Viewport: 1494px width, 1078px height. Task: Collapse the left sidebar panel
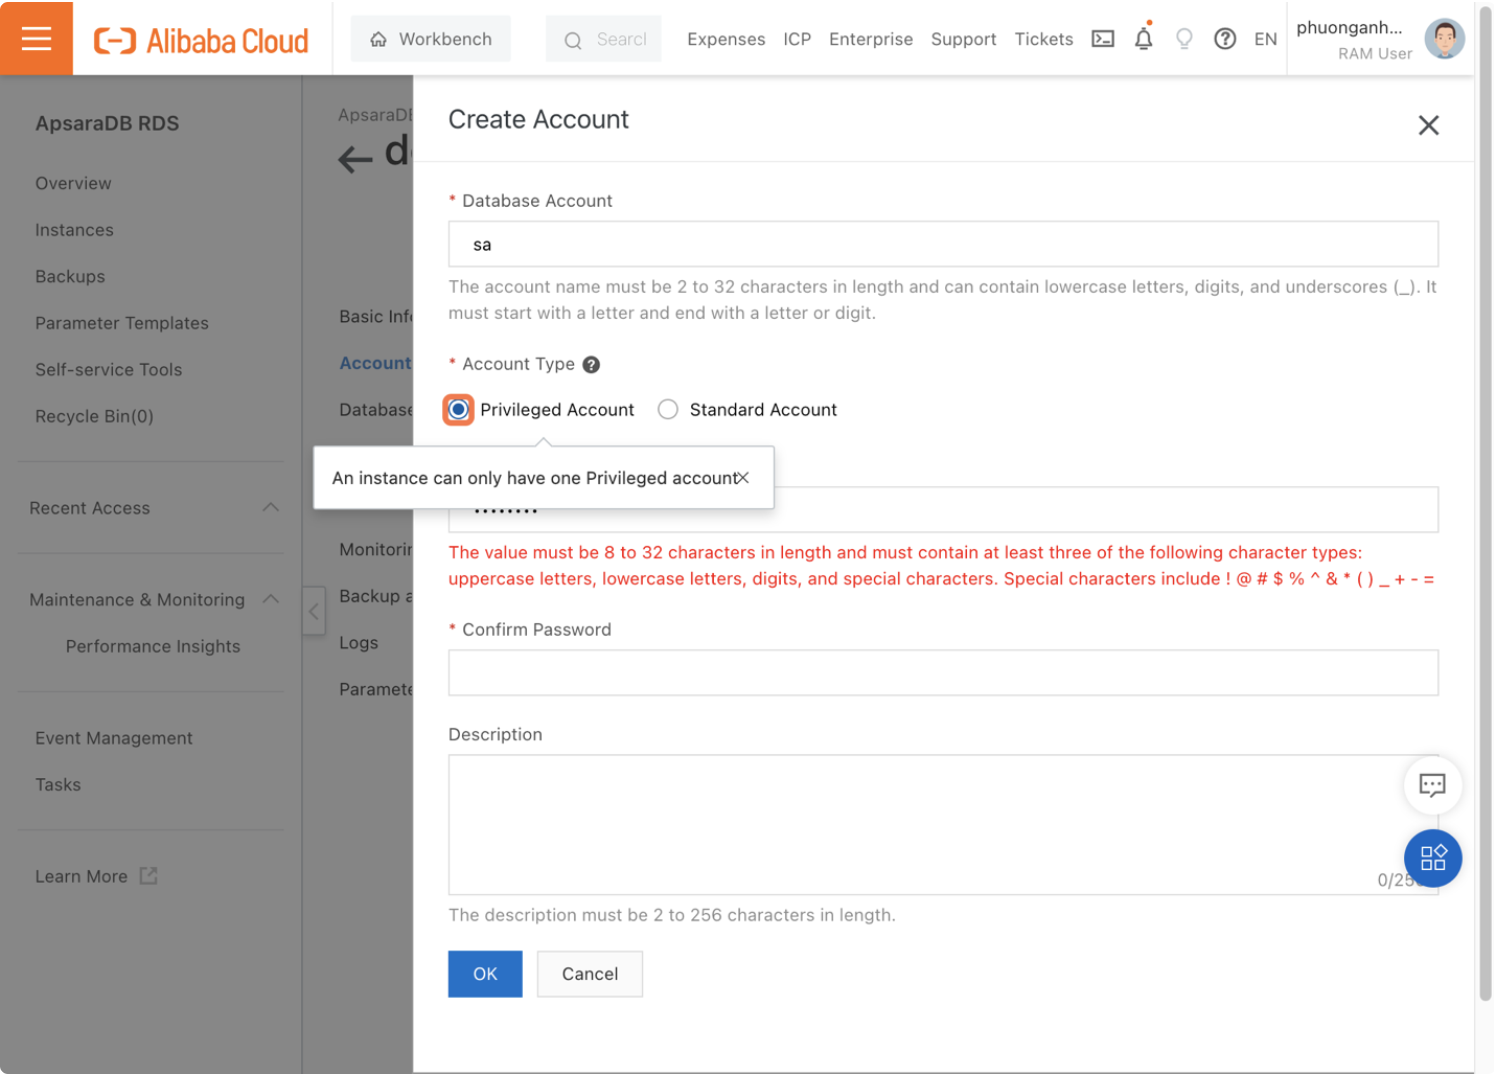click(314, 611)
